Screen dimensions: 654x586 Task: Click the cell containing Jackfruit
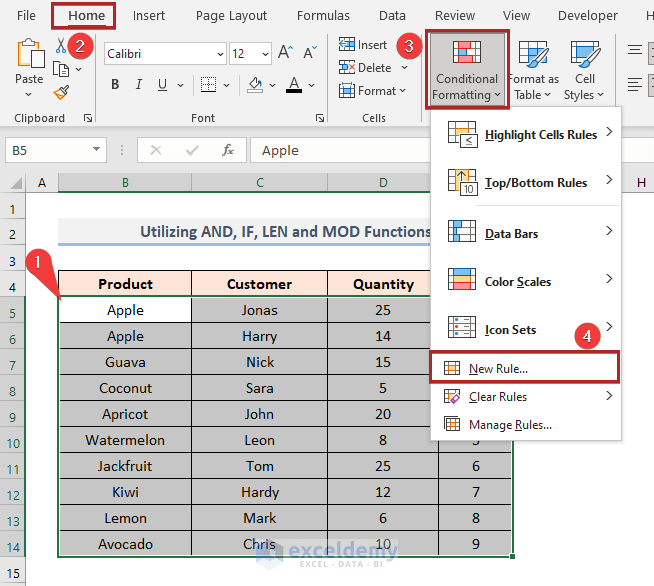point(125,466)
